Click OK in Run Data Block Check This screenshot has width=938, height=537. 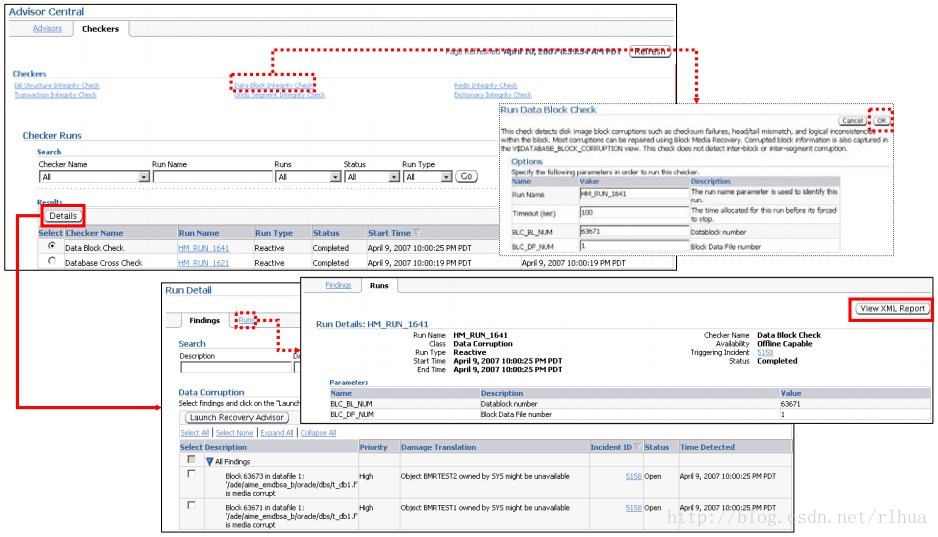pos(881,120)
